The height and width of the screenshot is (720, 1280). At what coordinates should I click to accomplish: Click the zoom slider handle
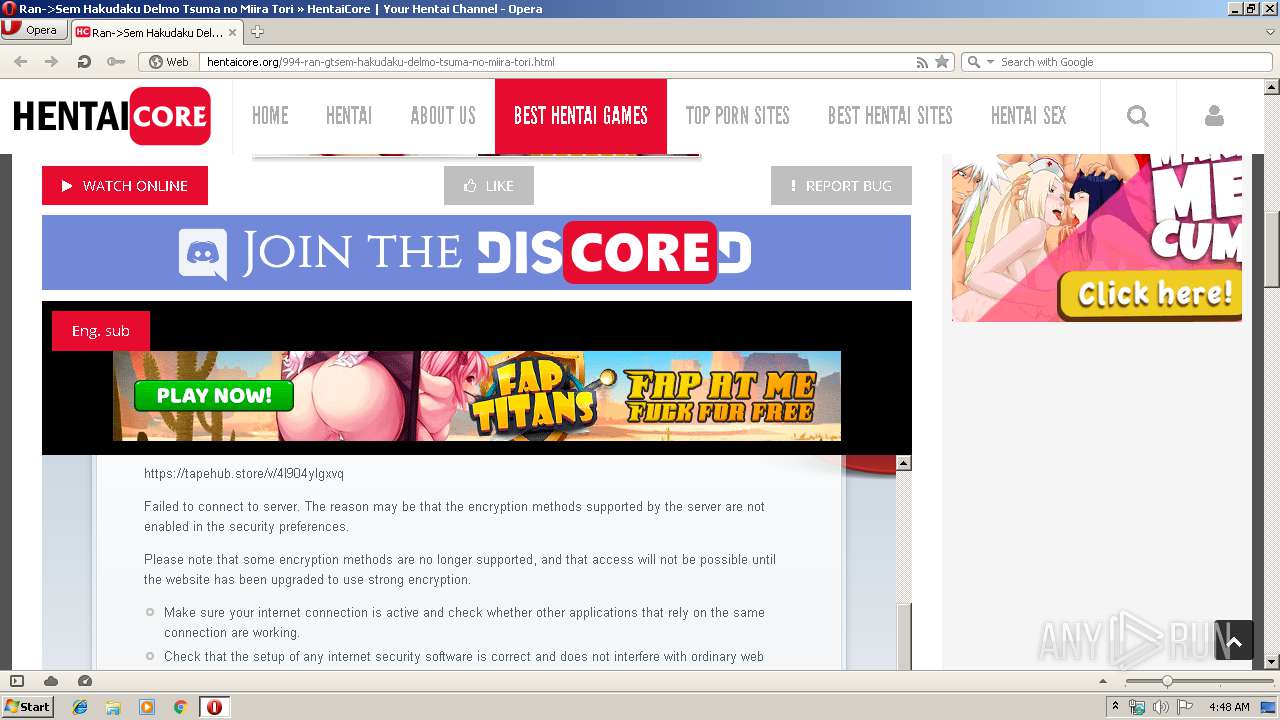1167,681
